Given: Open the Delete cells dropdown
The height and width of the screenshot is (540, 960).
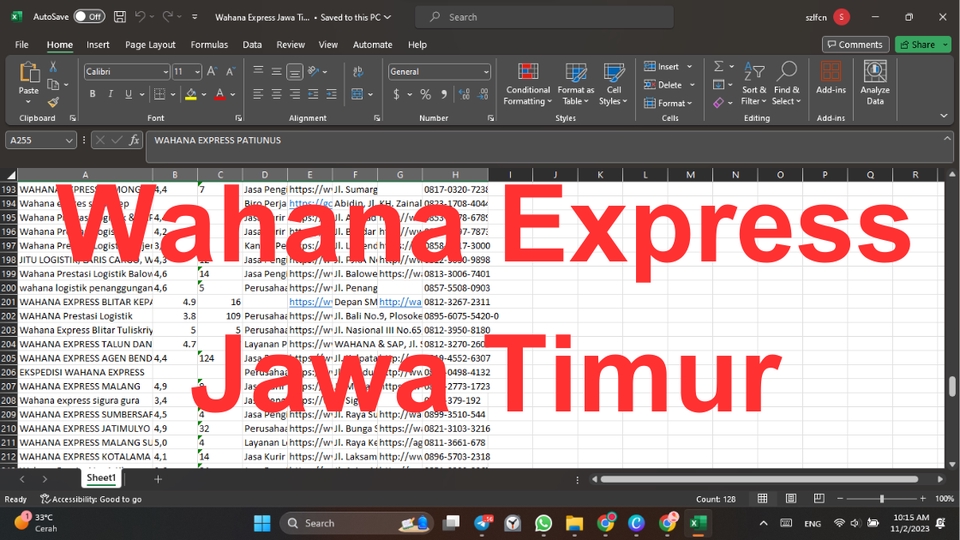Looking at the screenshot, I should tap(669, 84).
